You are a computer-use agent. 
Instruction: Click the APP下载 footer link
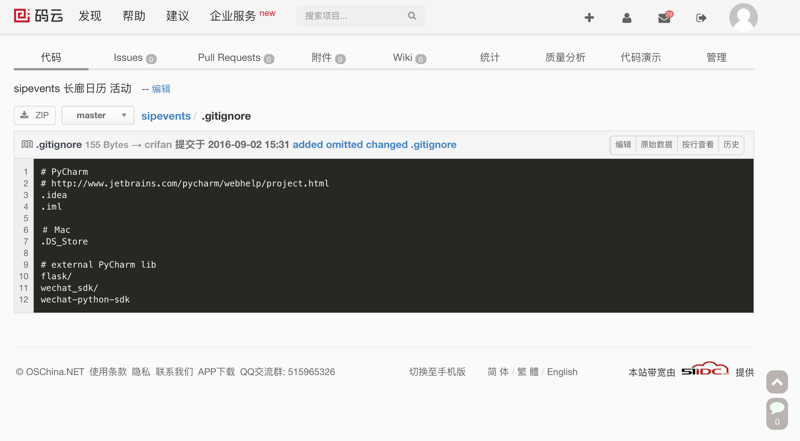click(x=216, y=372)
